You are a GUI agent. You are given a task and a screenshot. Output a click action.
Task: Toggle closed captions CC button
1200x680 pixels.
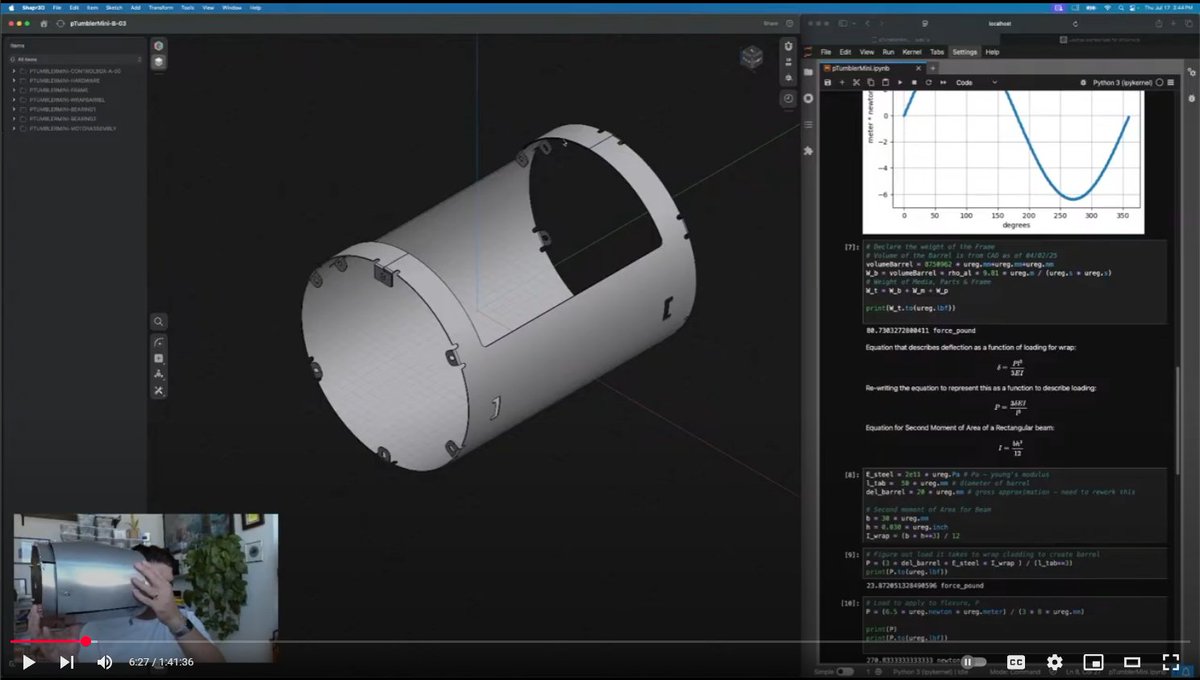pyautogui.click(x=1015, y=662)
